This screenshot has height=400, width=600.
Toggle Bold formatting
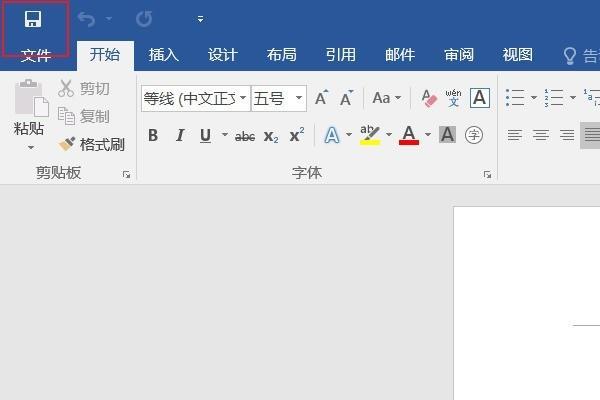tap(153, 135)
